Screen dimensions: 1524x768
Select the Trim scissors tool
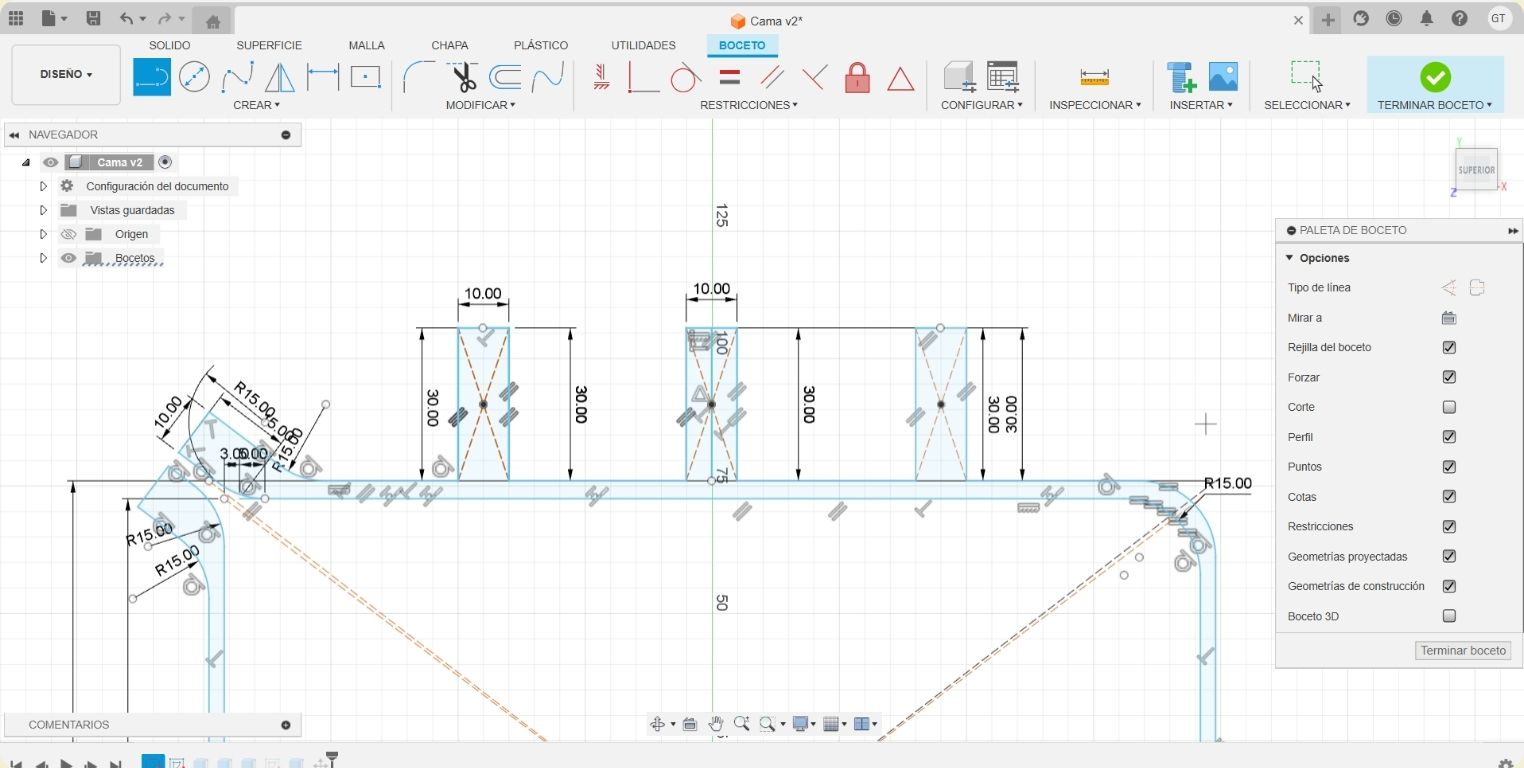[x=463, y=77]
